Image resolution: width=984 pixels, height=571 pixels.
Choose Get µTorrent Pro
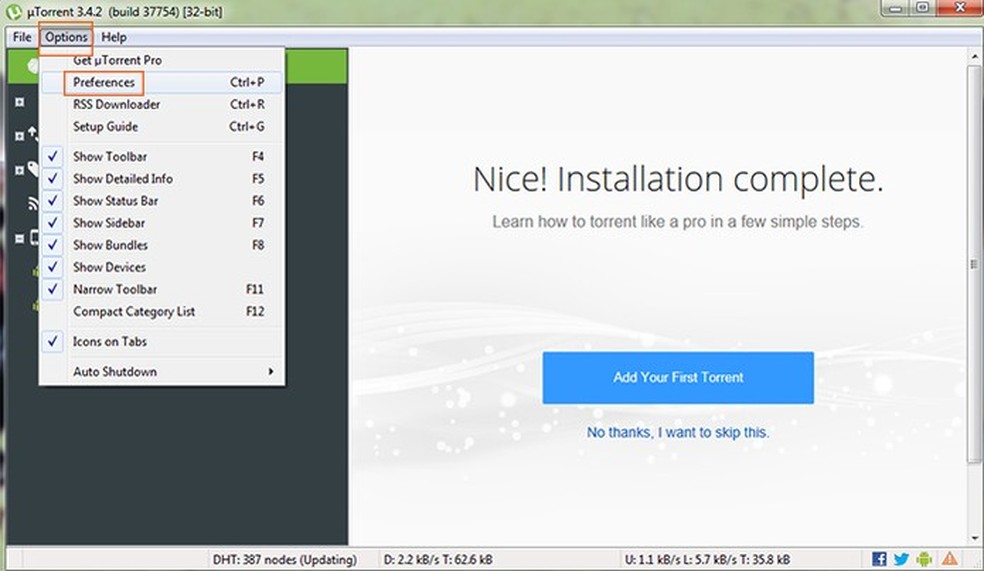coord(161,60)
